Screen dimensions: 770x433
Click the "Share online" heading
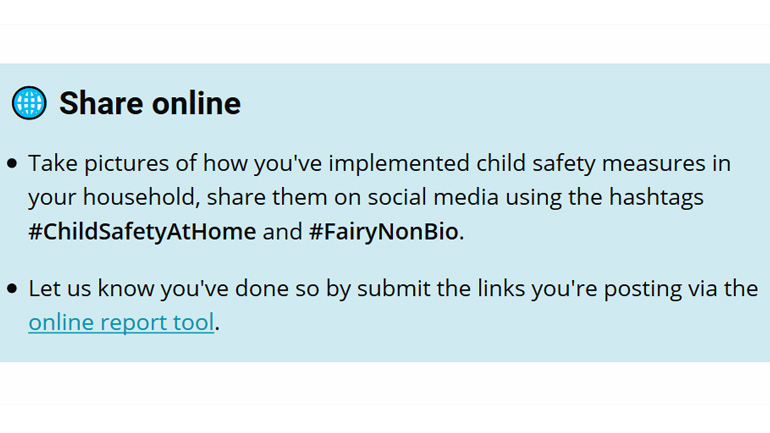pyautogui.click(x=150, y=103)
